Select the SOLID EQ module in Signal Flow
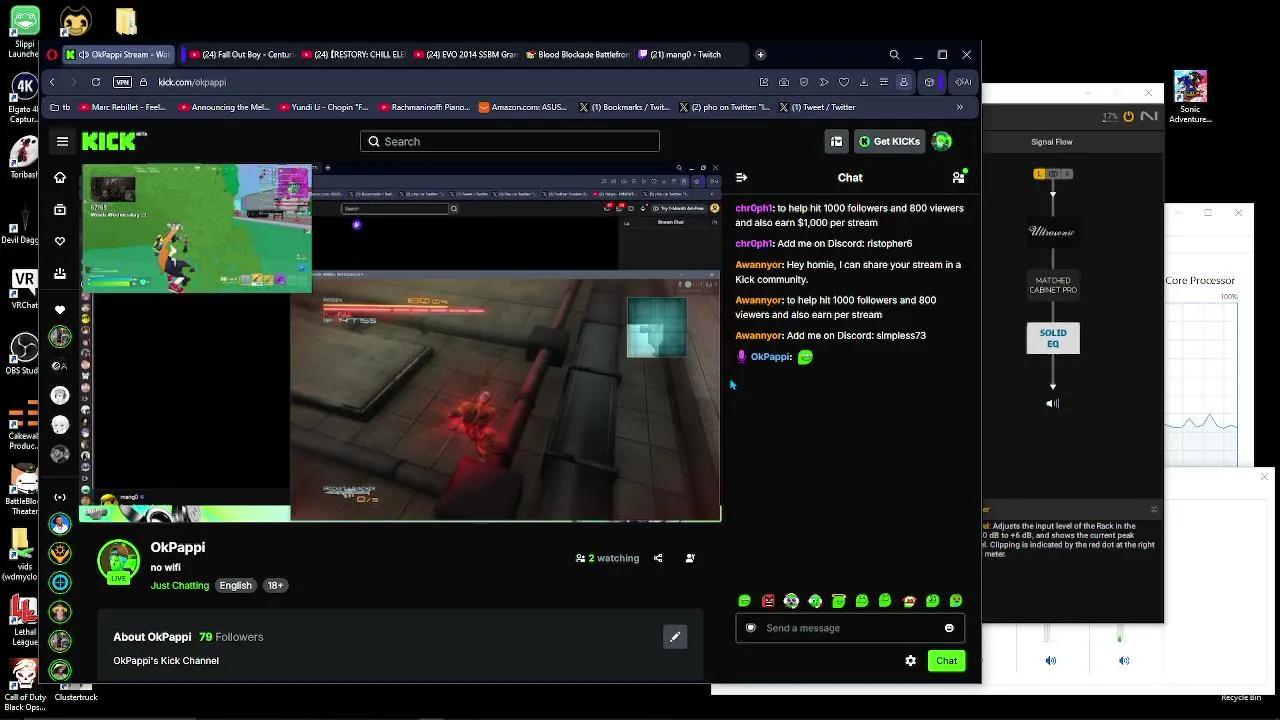The image size is (1280, 720). coord(1053,338)
